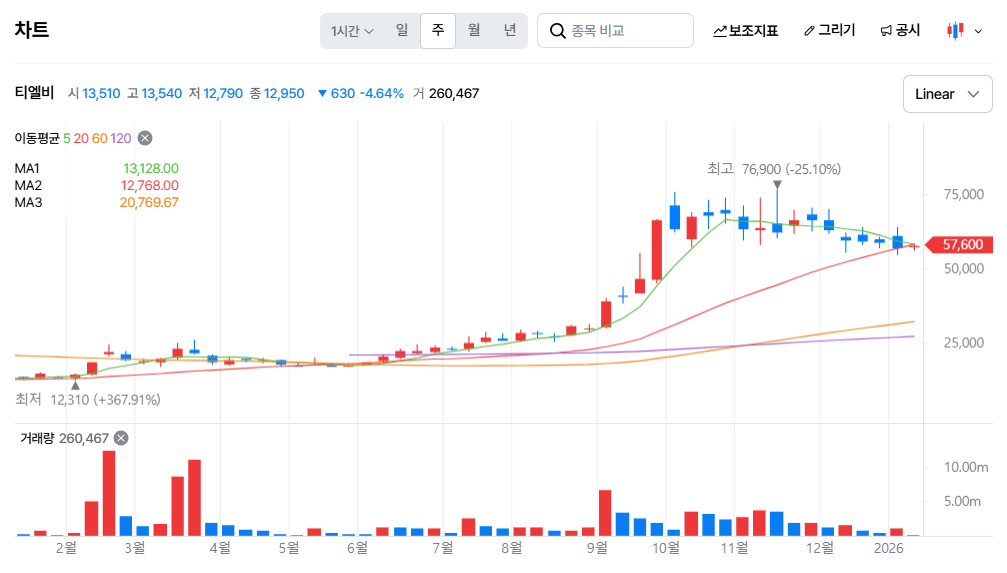This screenshot has width=1007, height=573.
Task: Click the closing price 12,950
Action: 284,94
